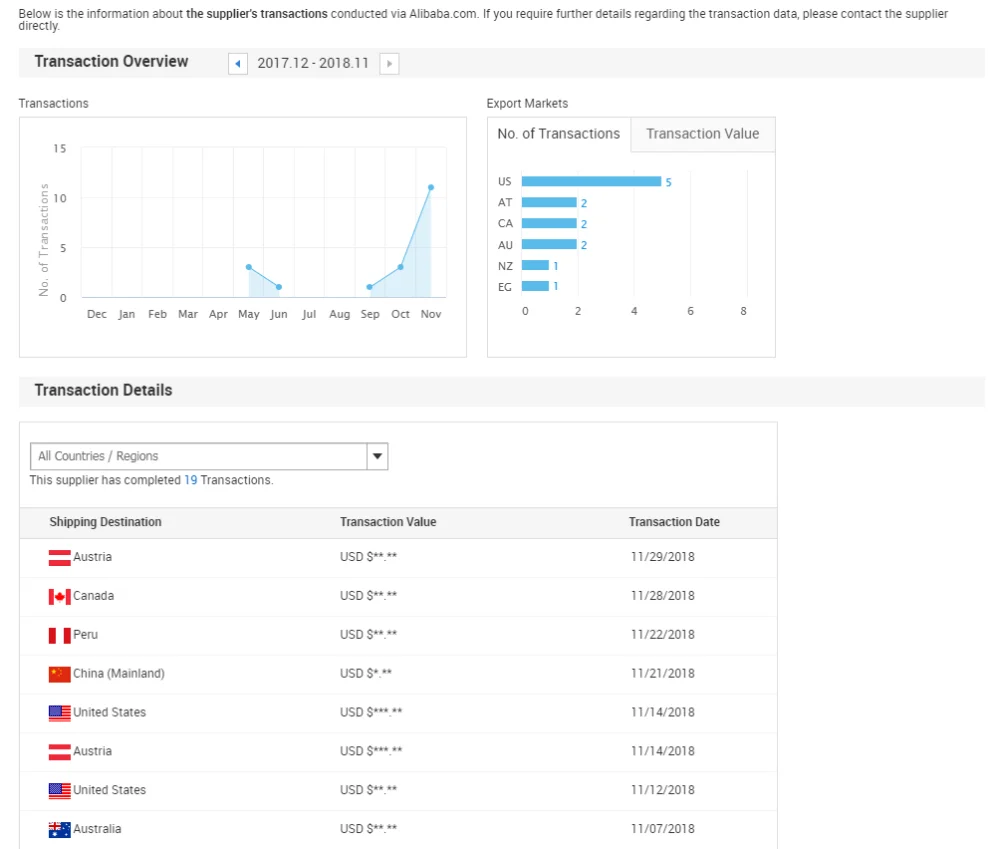
Task: Click the Austria flag icon in the first row
Action: click(59, 557)
